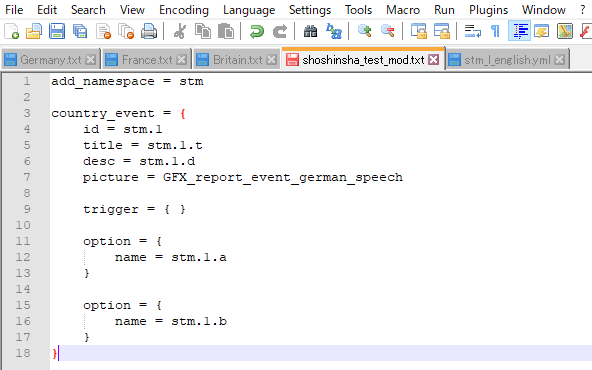Image resolution: width=592 pixels, height=370 pixels.
Task: Toggle word wrap
Action: [x=473, y=31]
